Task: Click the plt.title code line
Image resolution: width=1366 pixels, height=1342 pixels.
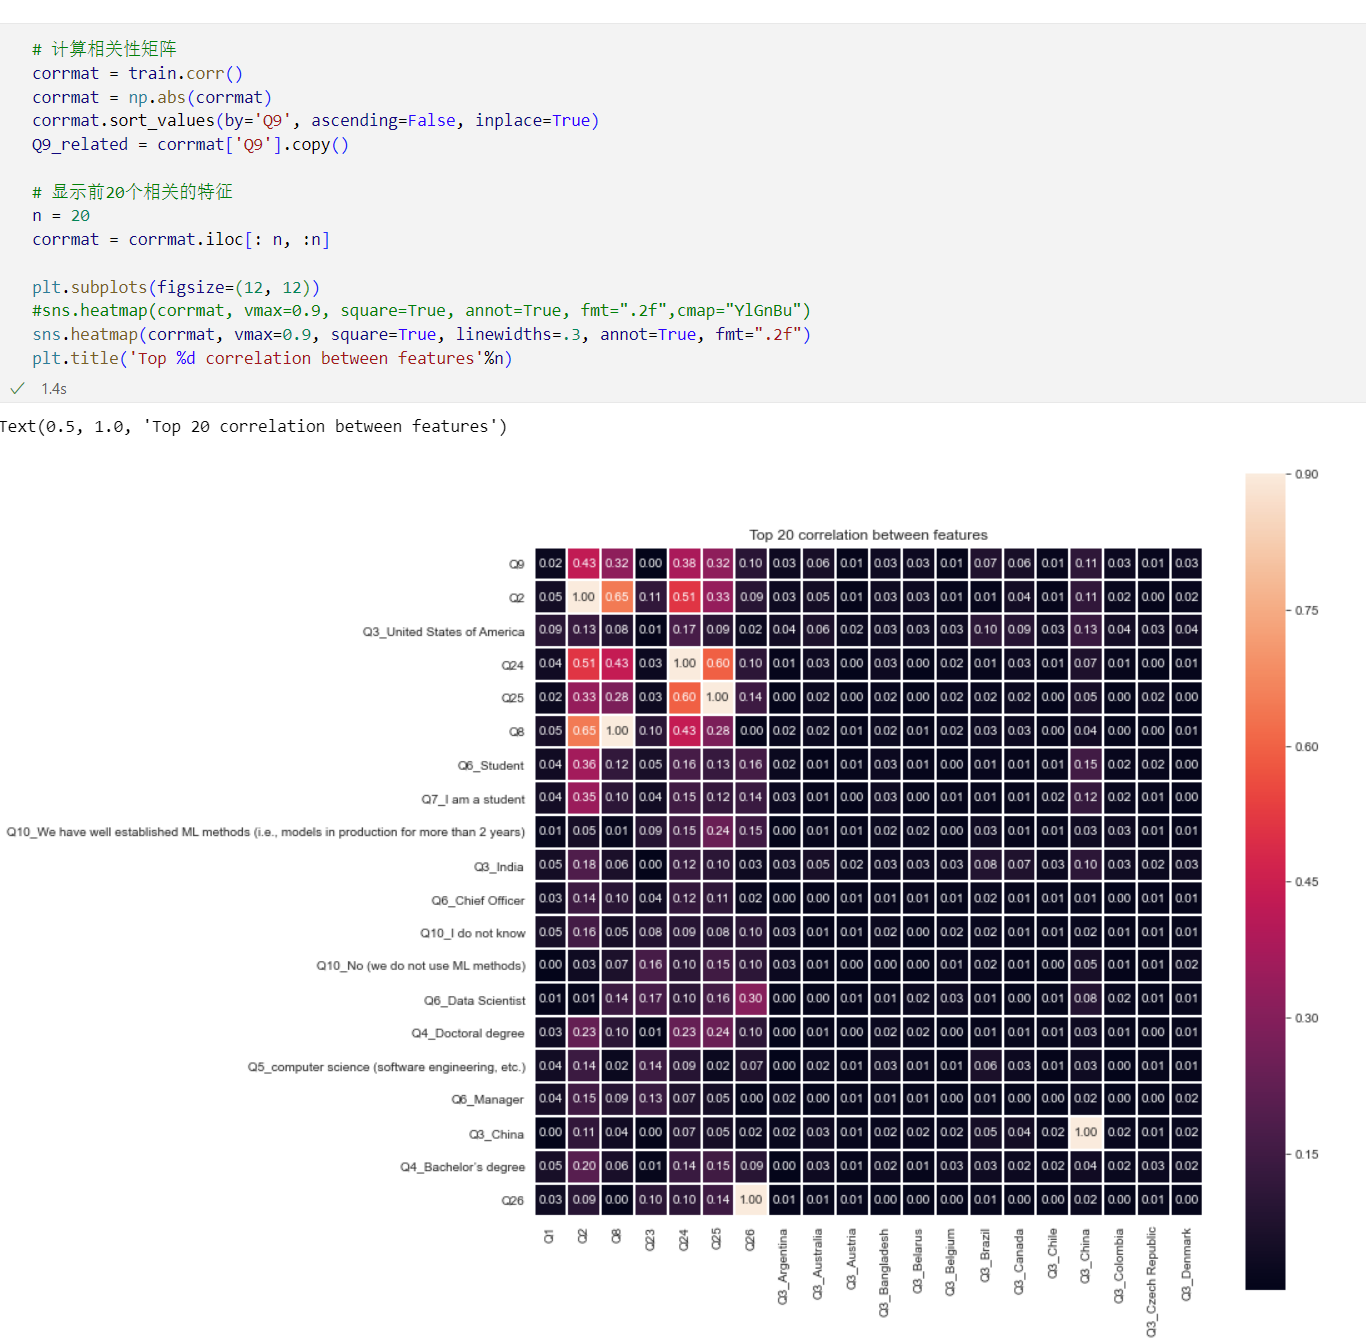Action: pos(272,358)
